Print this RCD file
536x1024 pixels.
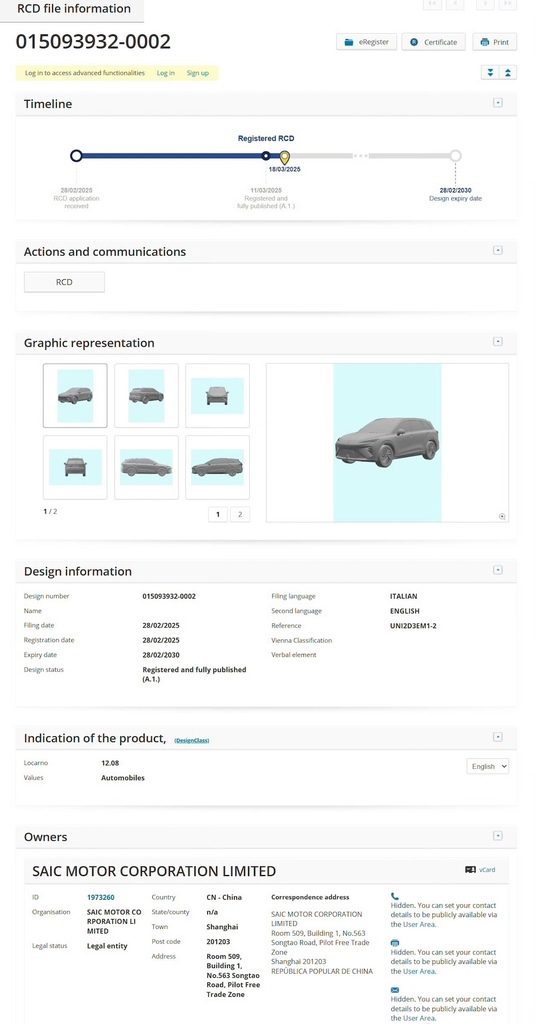point(494,42)
